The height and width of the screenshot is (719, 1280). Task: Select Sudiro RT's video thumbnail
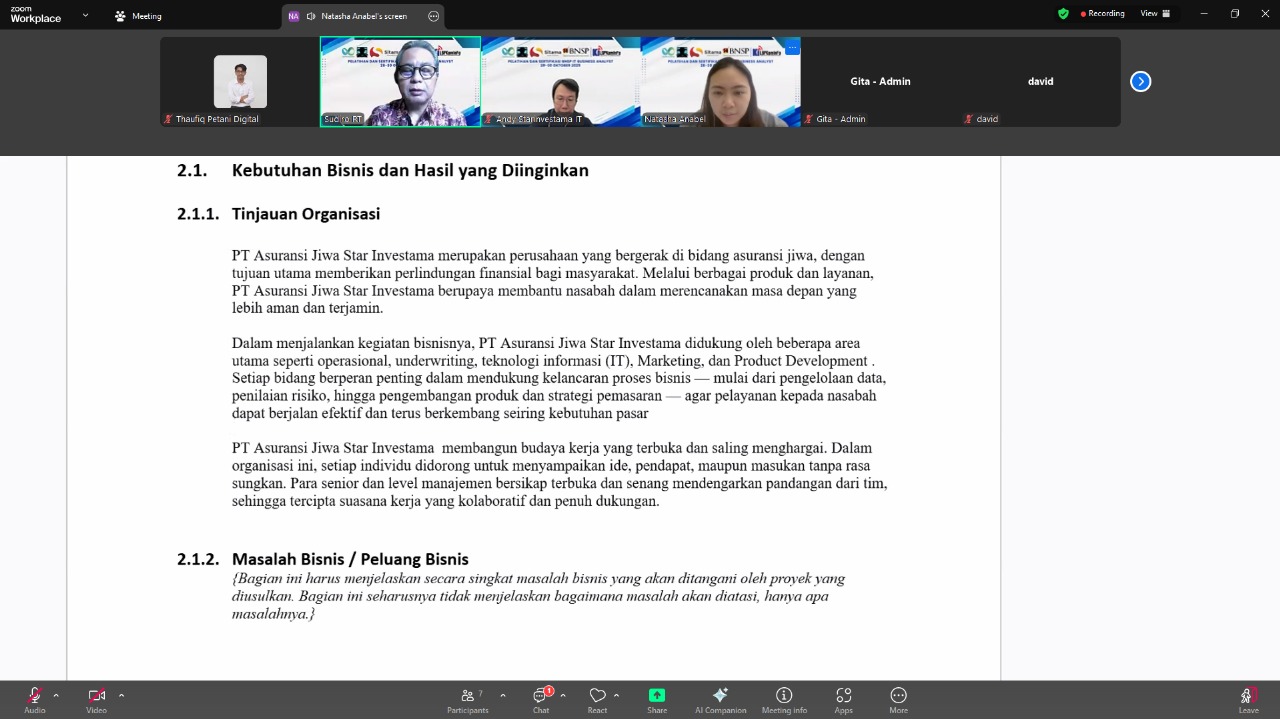click(x=400, y=82)
